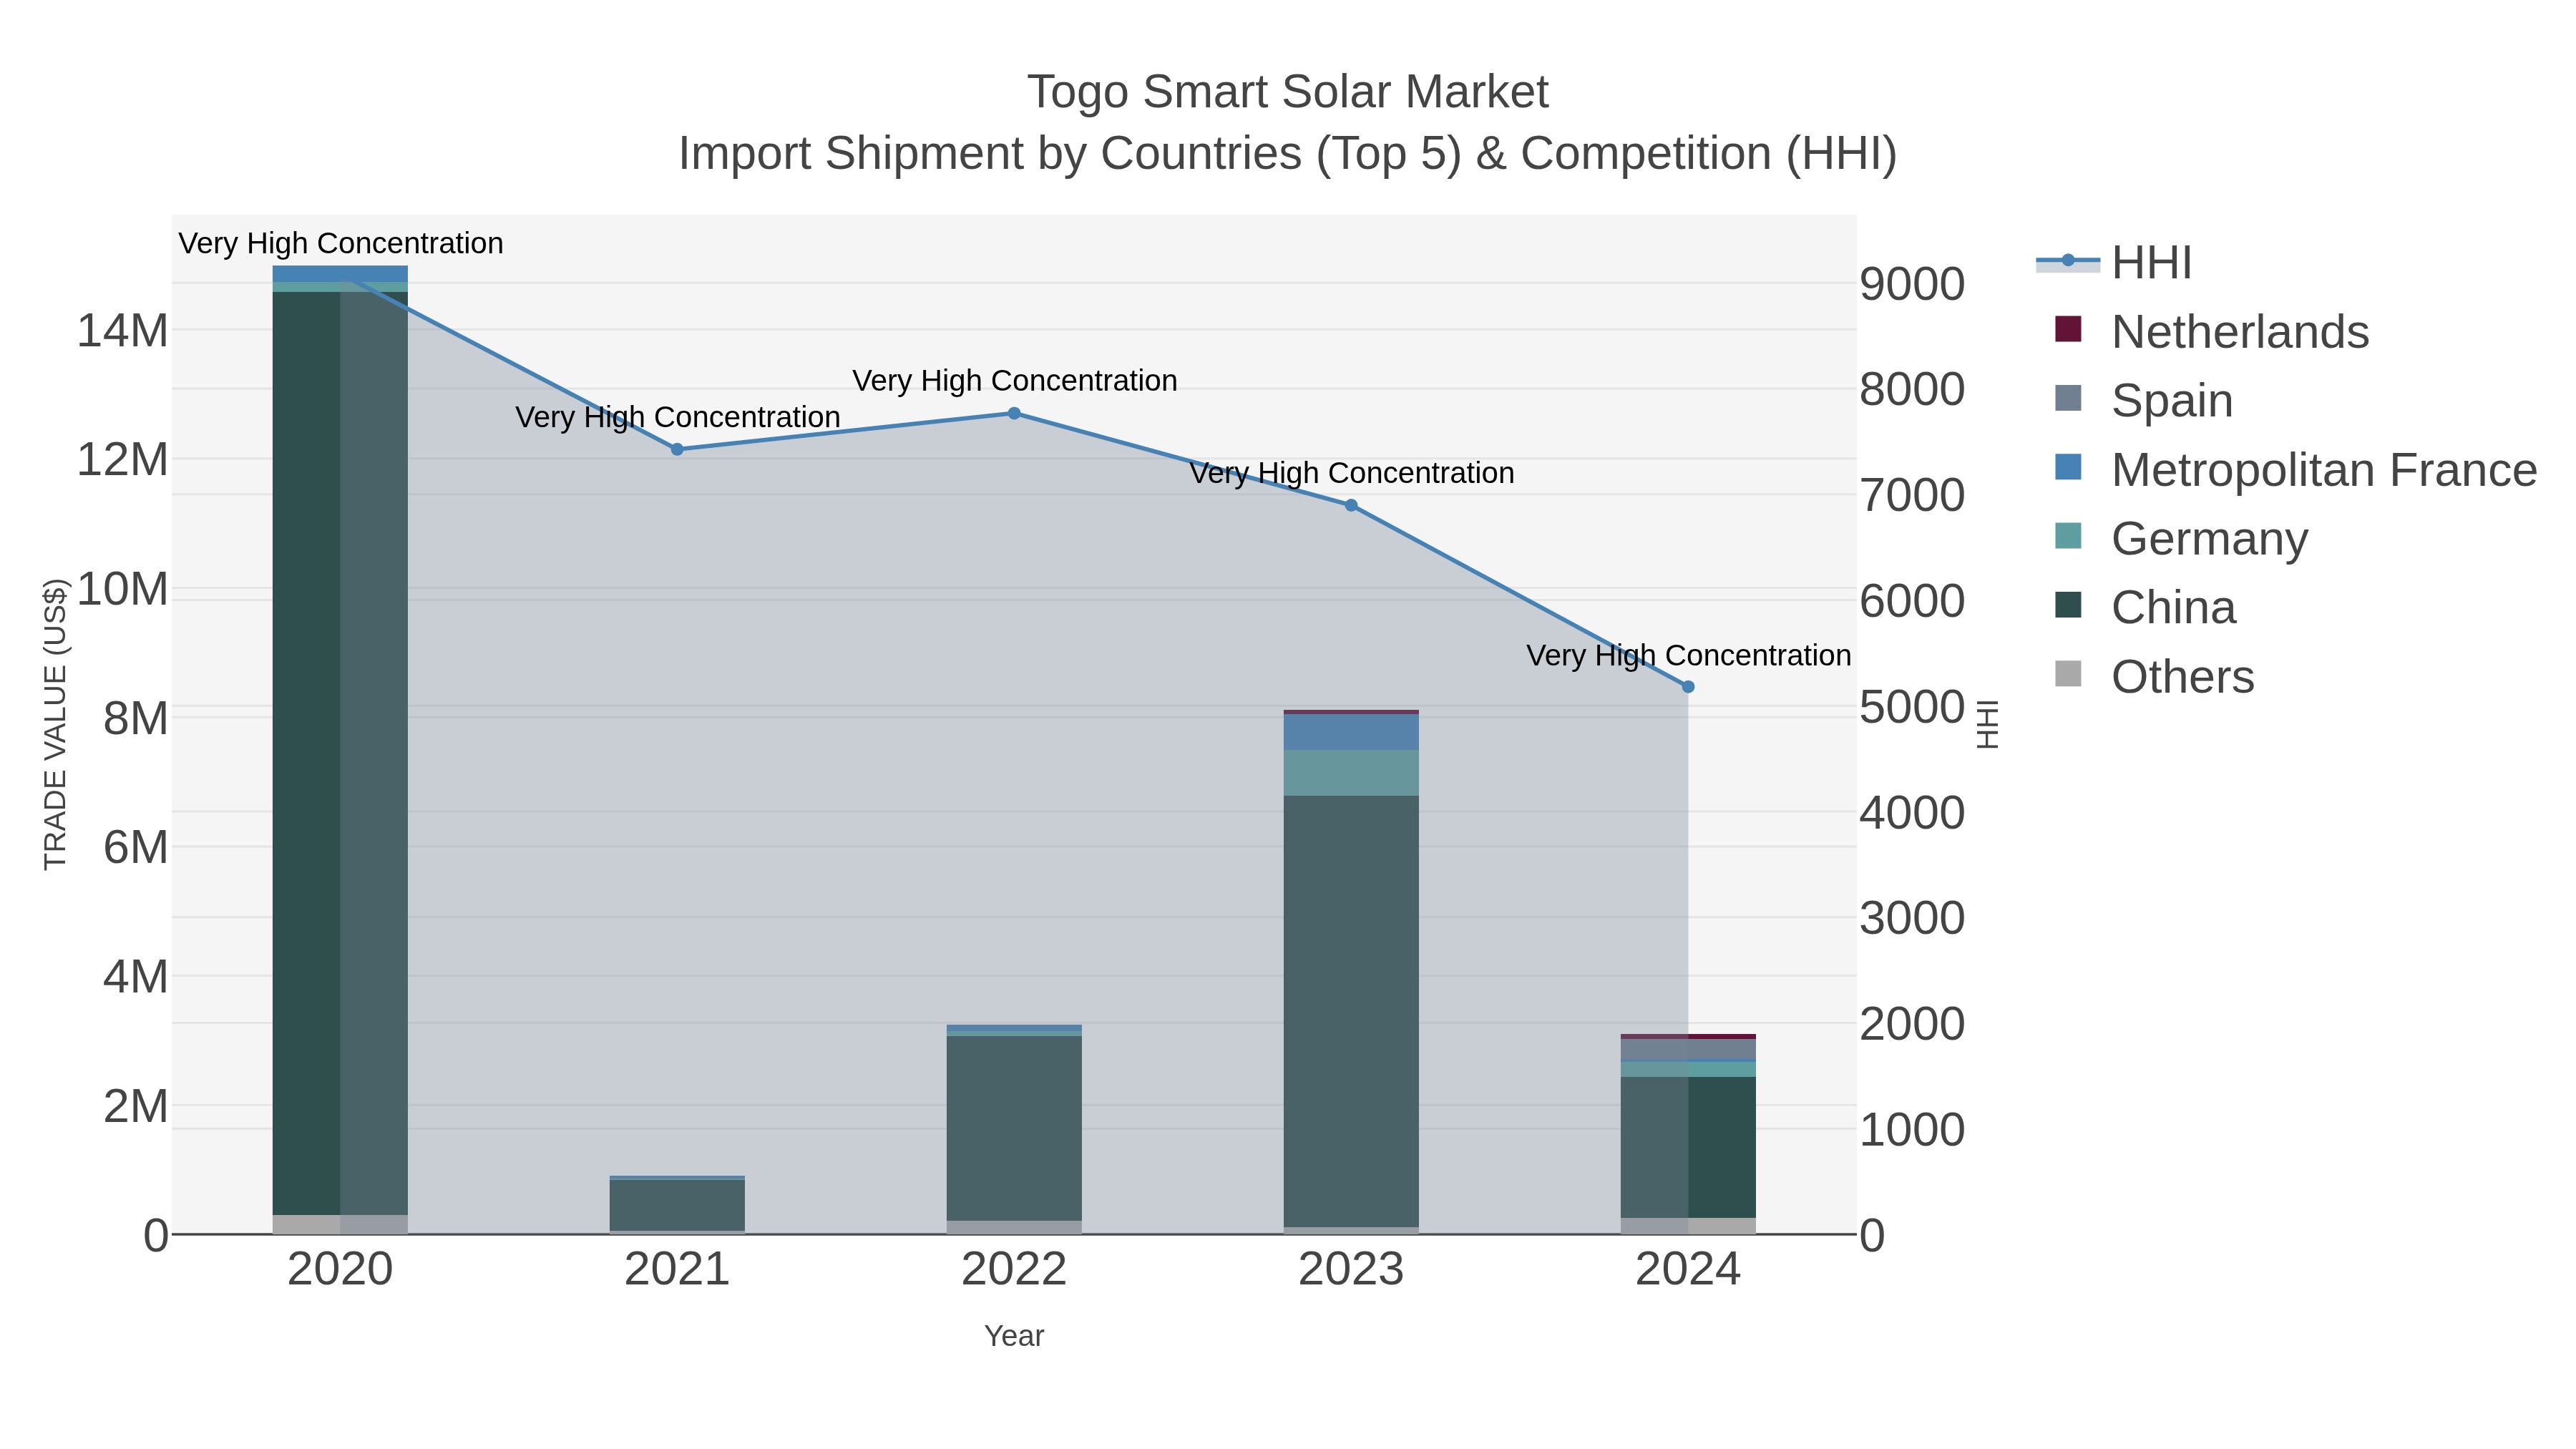Click the Metropolitan France blue swatch
2576x1449 pixels.
2068,467
